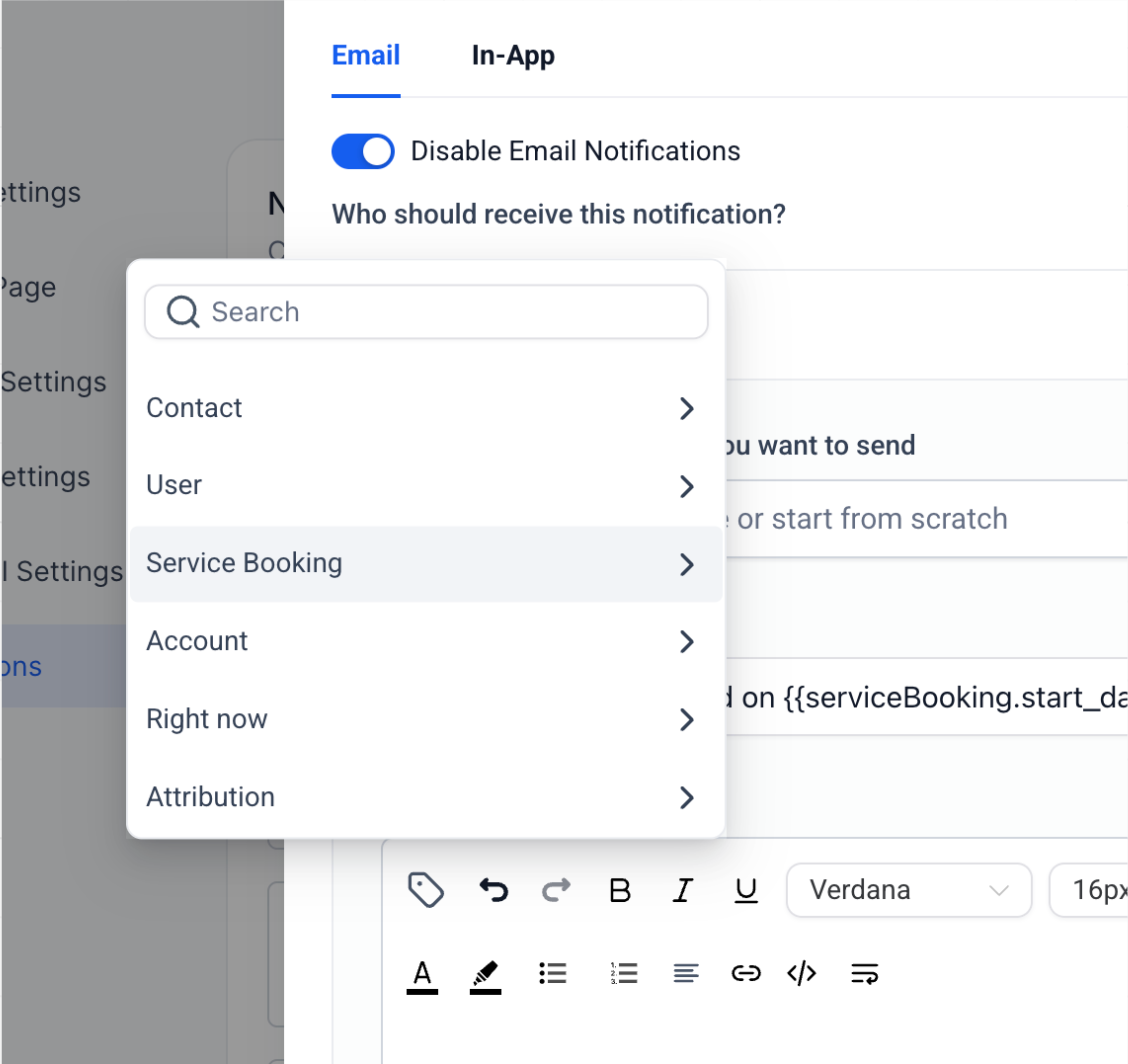
Task: Expand the Account merge field group
Action: point(426,641)
